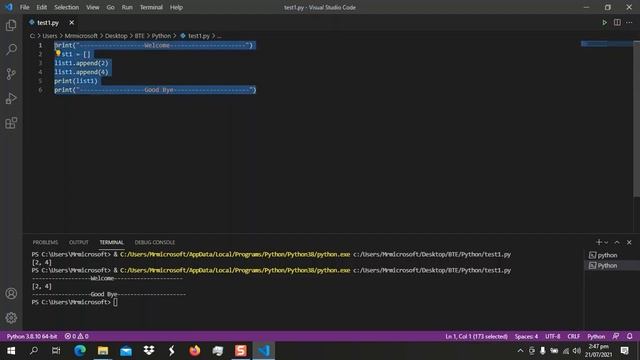
Task: Open Windows taskbar search
Action: click(x=34, y=351)
